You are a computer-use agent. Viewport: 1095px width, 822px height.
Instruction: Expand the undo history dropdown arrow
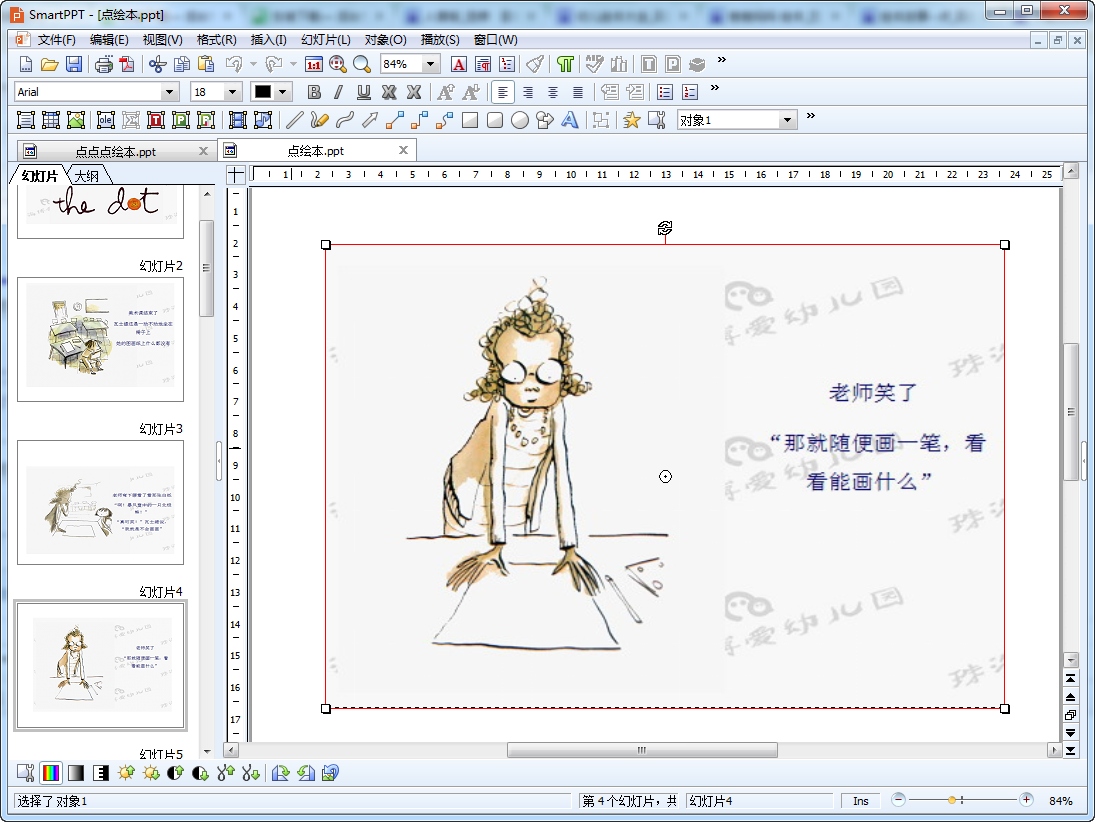pyautogui.click(x=253, y=64)
